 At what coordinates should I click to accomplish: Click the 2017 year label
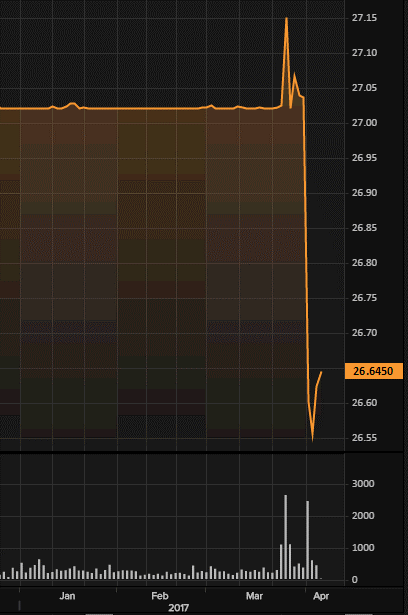click(178, 608)
